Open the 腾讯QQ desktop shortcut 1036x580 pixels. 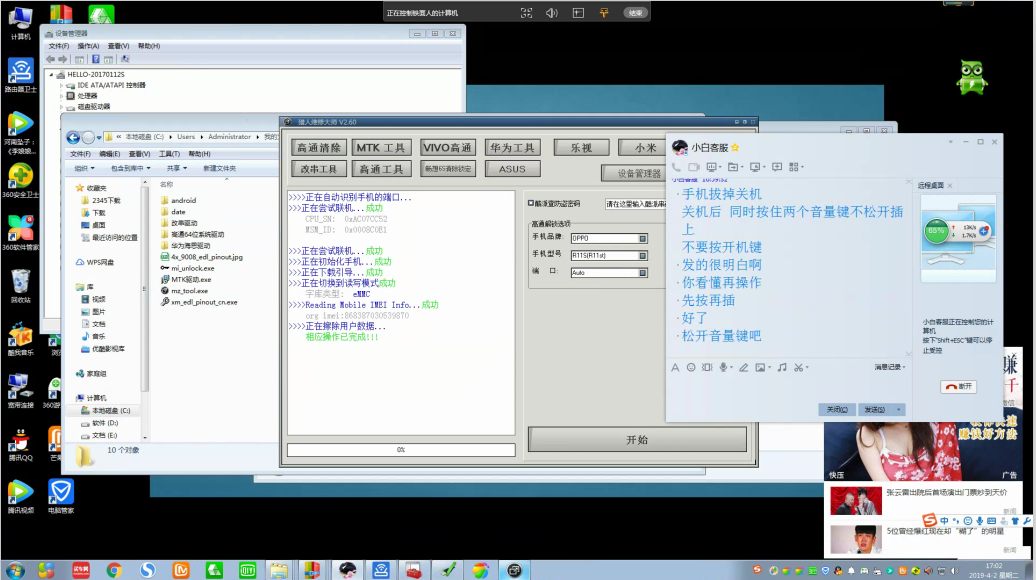pos(20,443)
